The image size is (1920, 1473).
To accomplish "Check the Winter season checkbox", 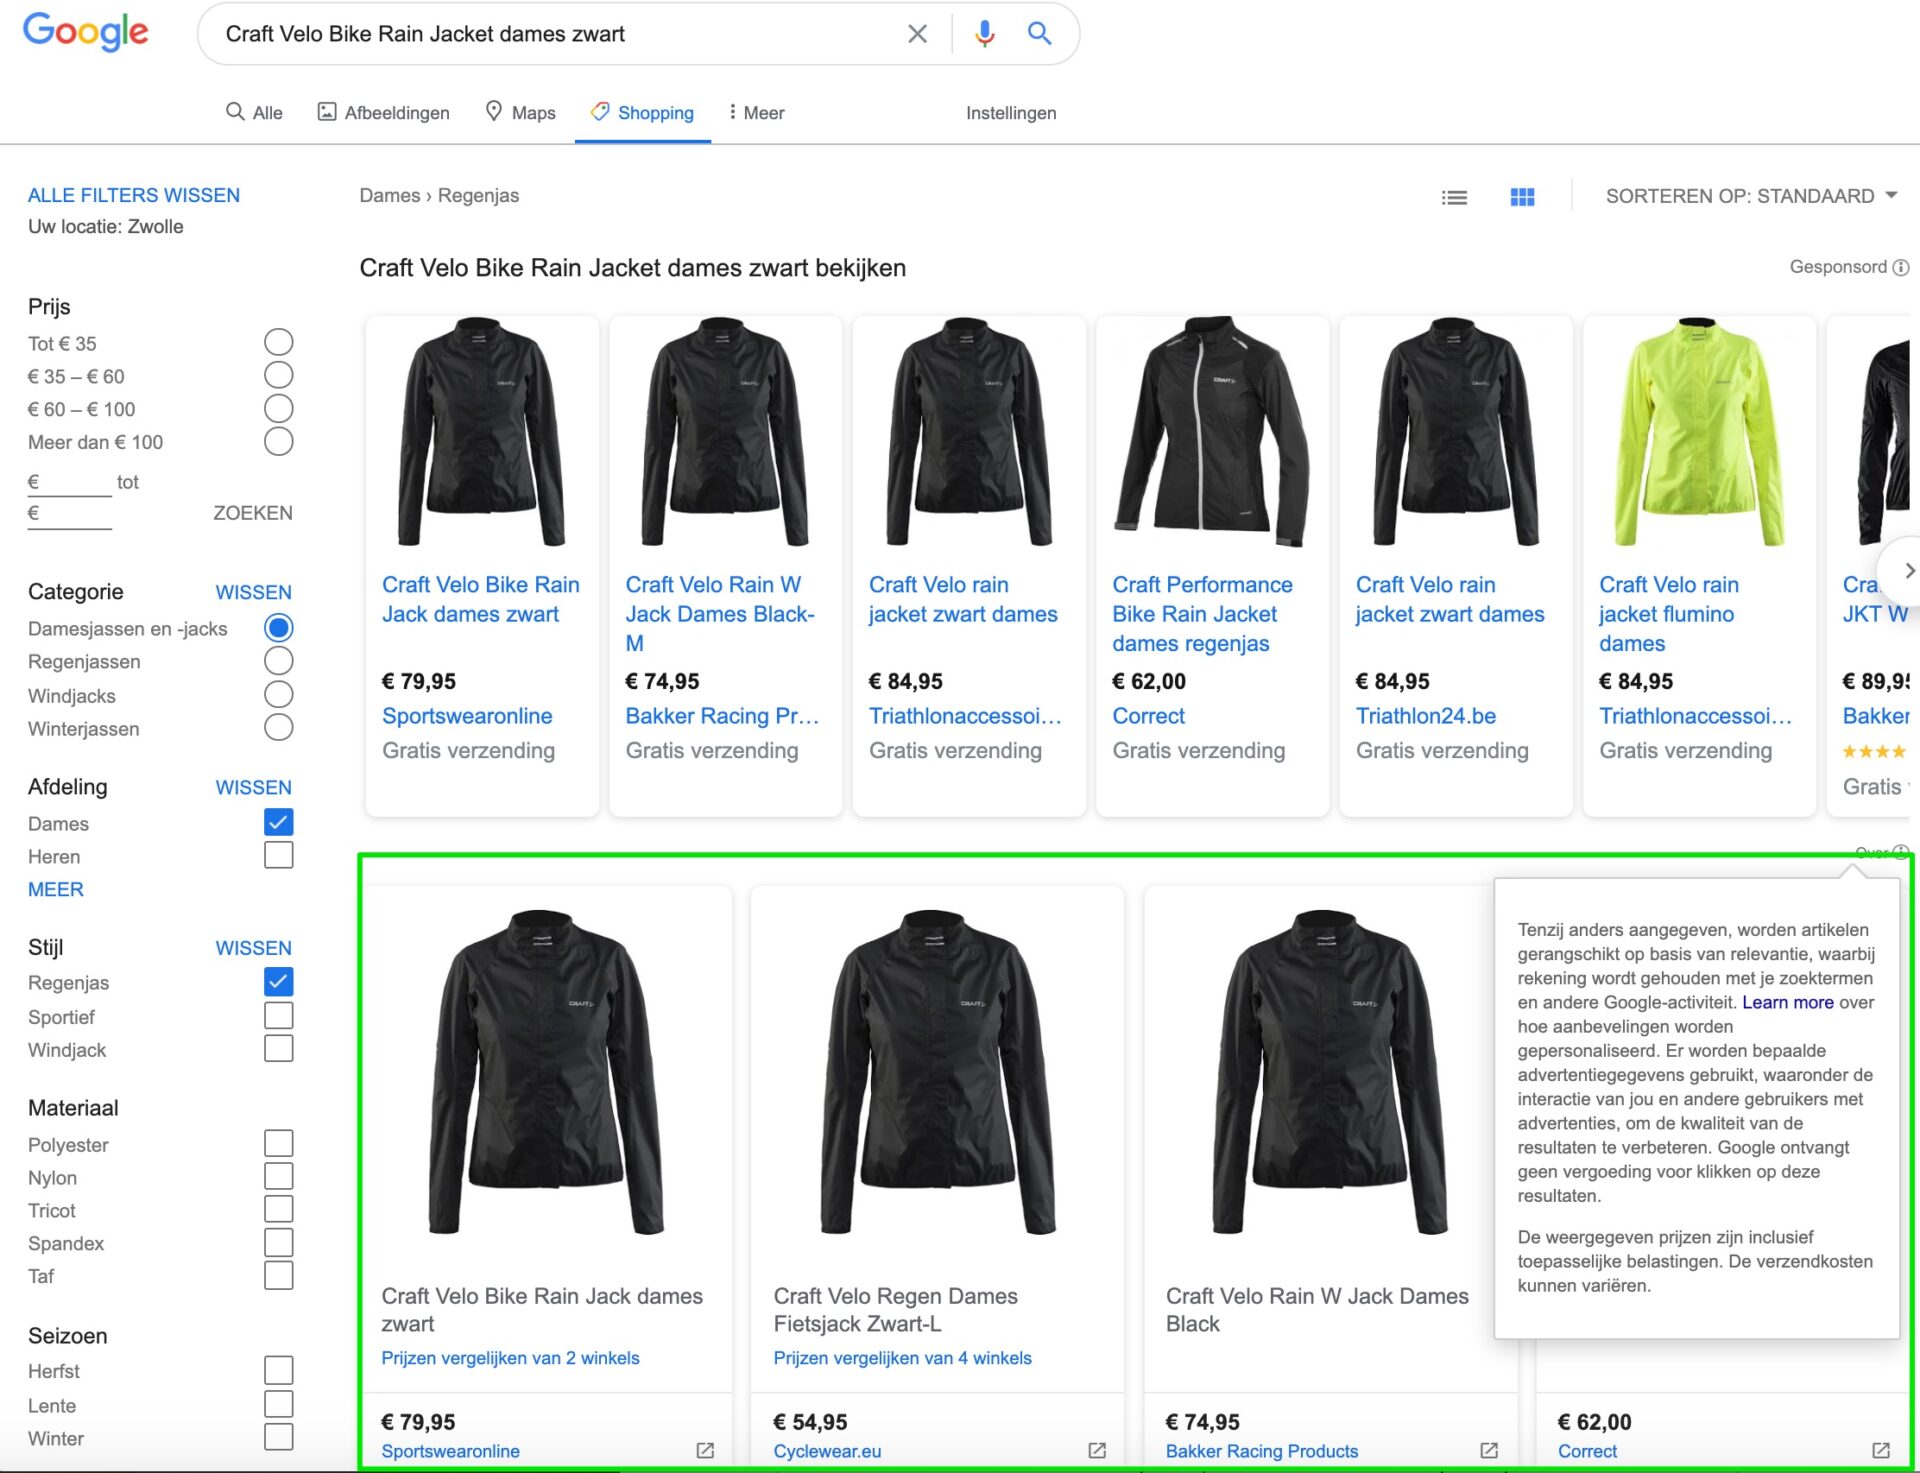I will (x=279, y=1437).
